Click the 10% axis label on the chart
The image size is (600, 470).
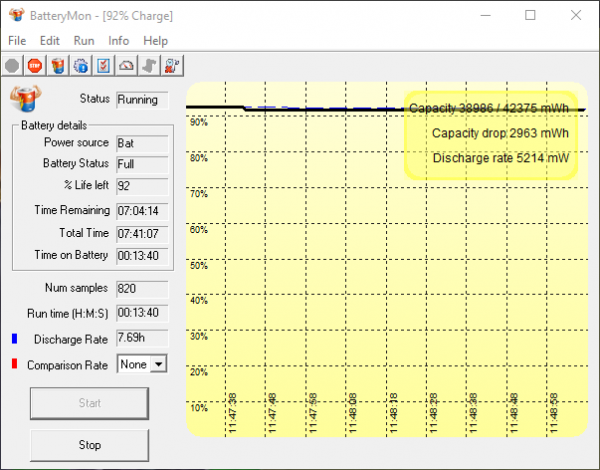[199, 408]
